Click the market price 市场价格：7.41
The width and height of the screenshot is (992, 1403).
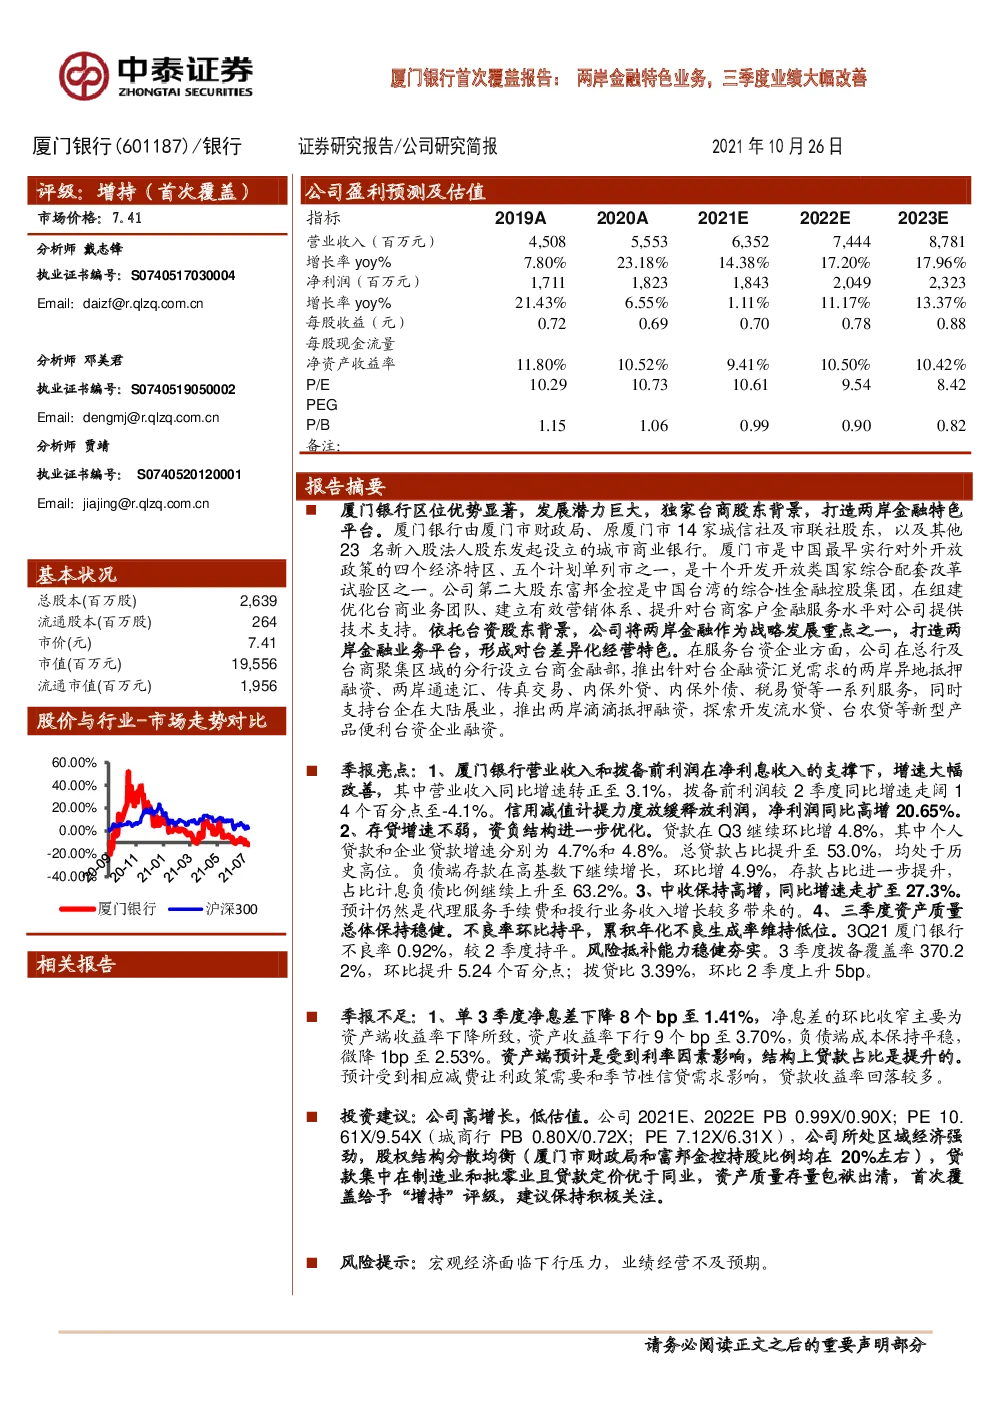[x=90, y=218]
